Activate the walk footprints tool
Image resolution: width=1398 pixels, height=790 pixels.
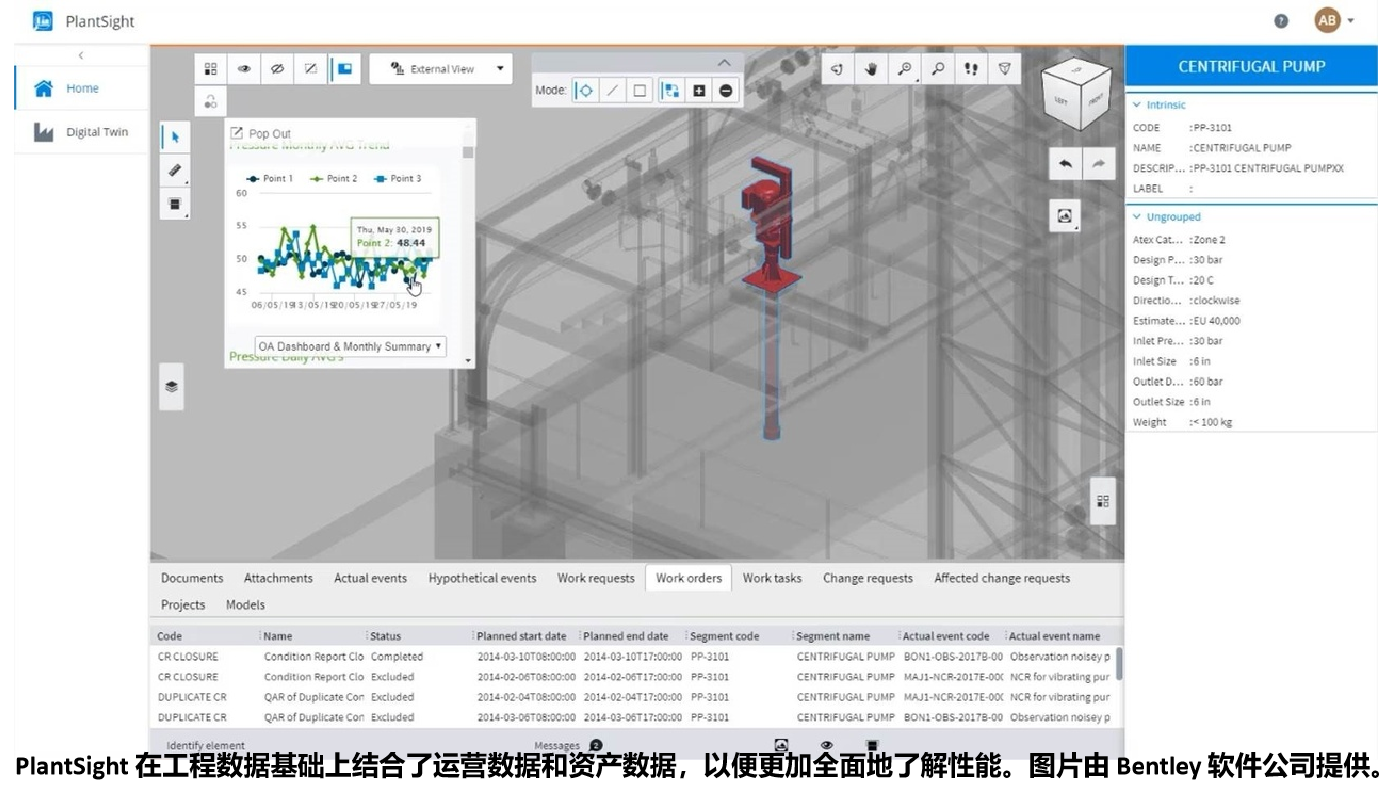click(971, 69)
